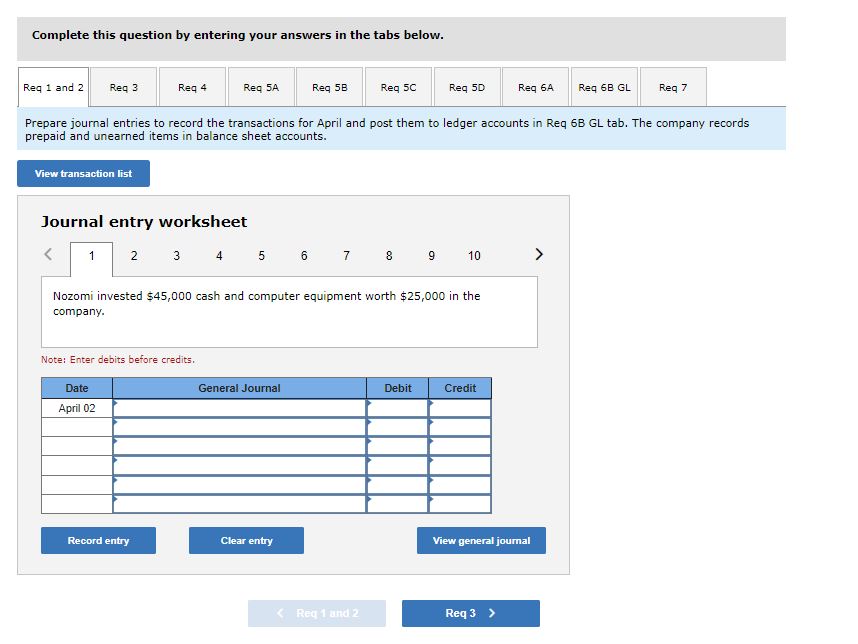
Task: Click Credit cell in April 02 row
Action: 460,408
